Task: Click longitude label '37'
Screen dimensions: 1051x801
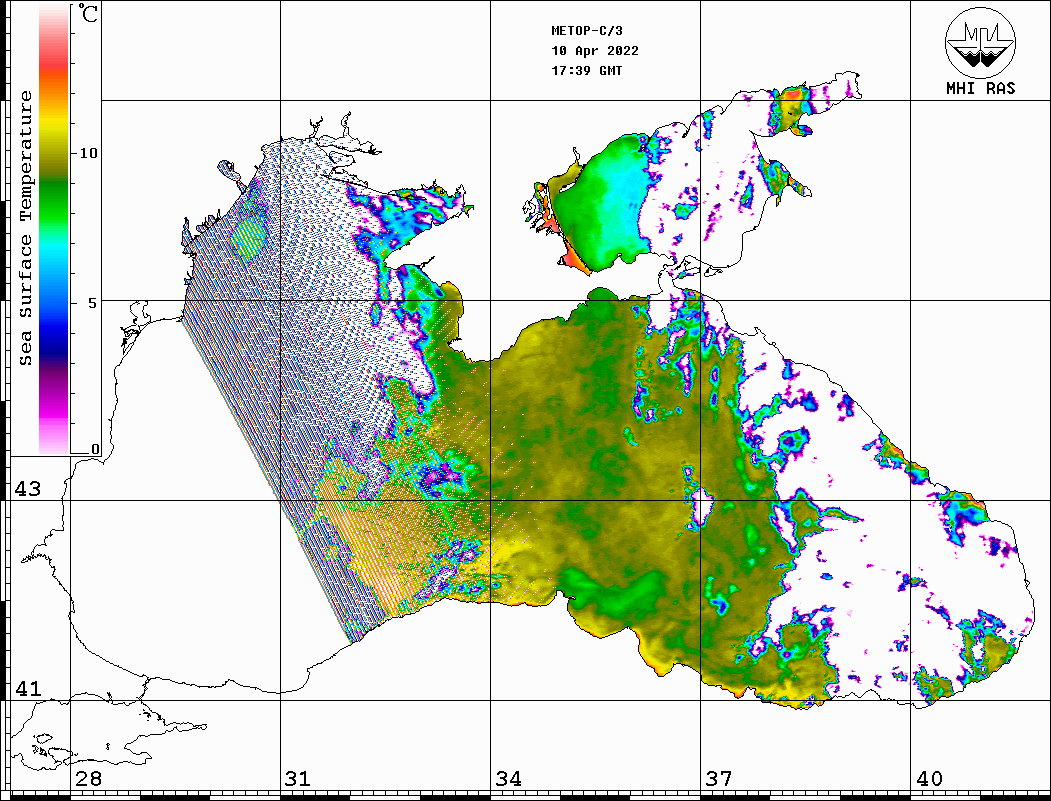Action: tap(719, 779)
